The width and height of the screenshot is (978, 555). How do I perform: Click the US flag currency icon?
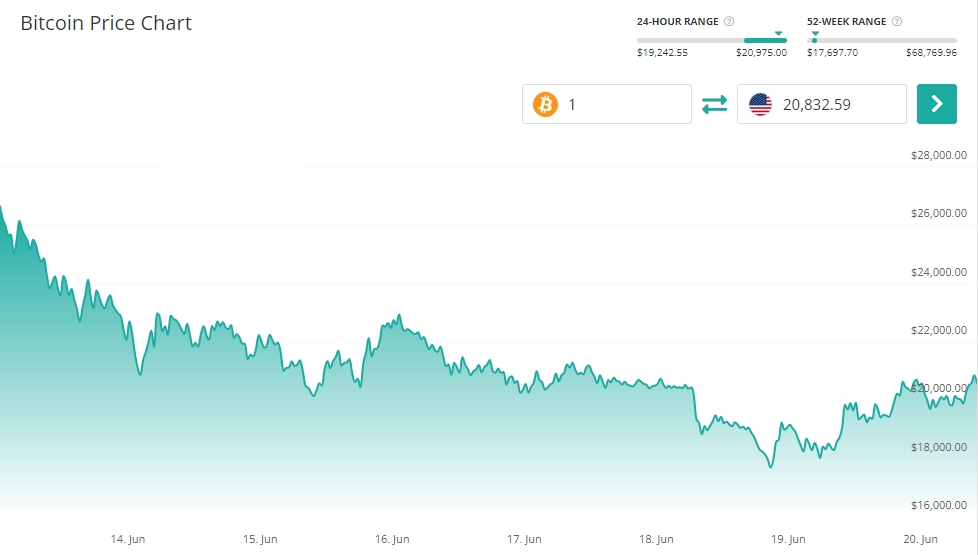761,104
